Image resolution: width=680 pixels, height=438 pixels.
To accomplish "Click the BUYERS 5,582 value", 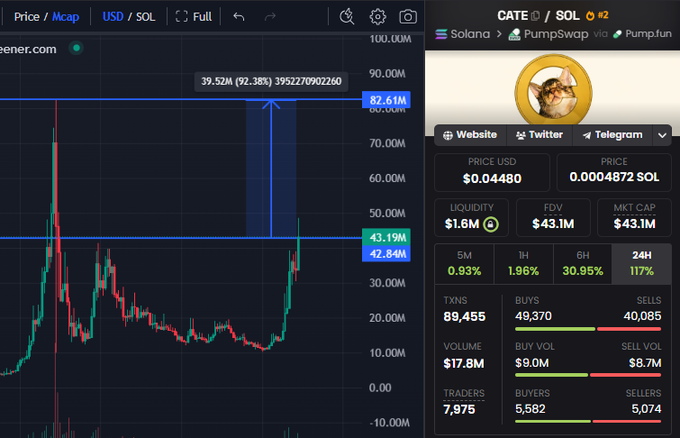I will (530, 409).
